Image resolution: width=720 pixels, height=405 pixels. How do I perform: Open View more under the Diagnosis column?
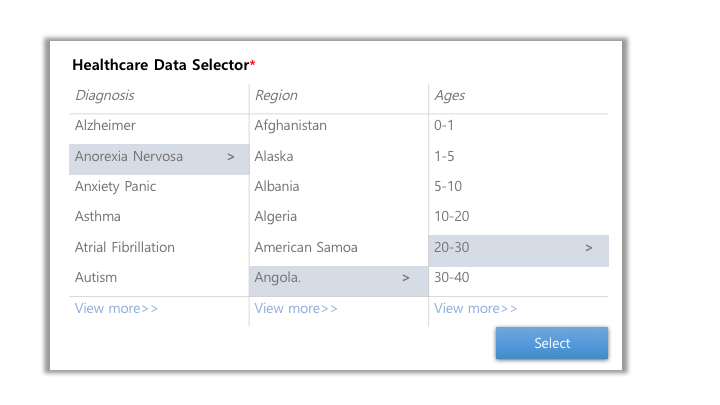[x=116, y=308]
